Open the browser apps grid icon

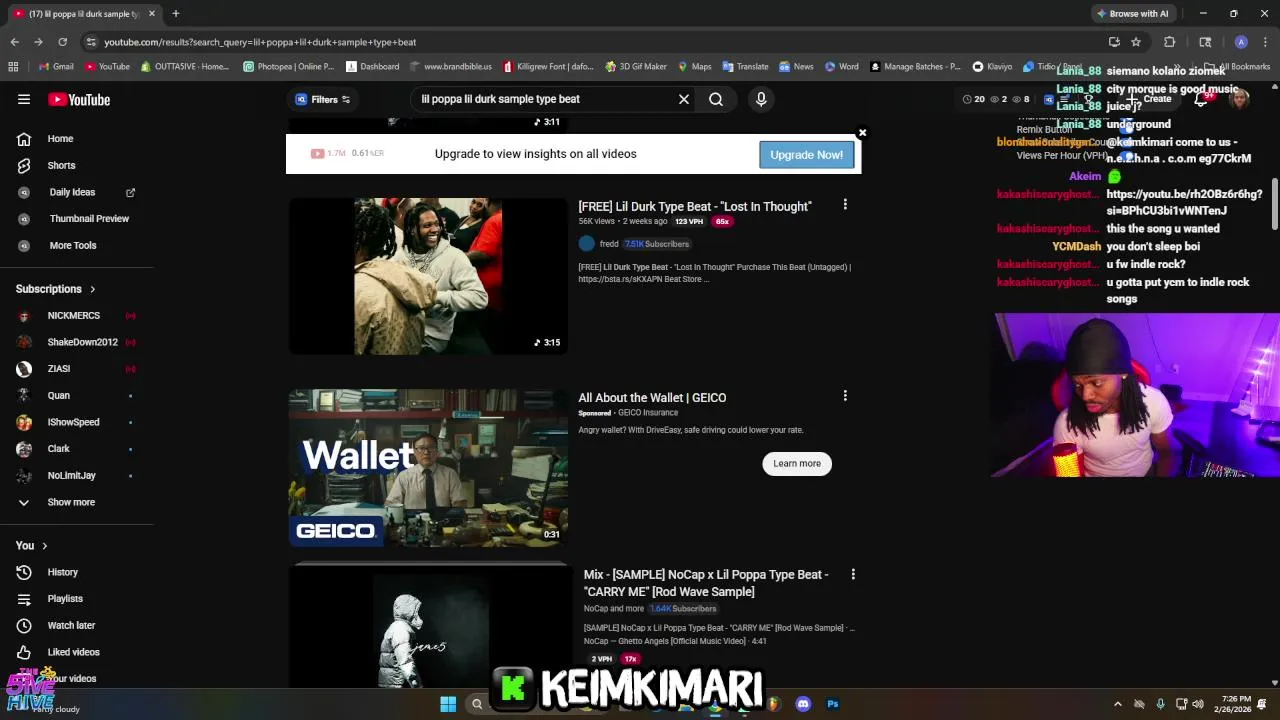(13, 67)
